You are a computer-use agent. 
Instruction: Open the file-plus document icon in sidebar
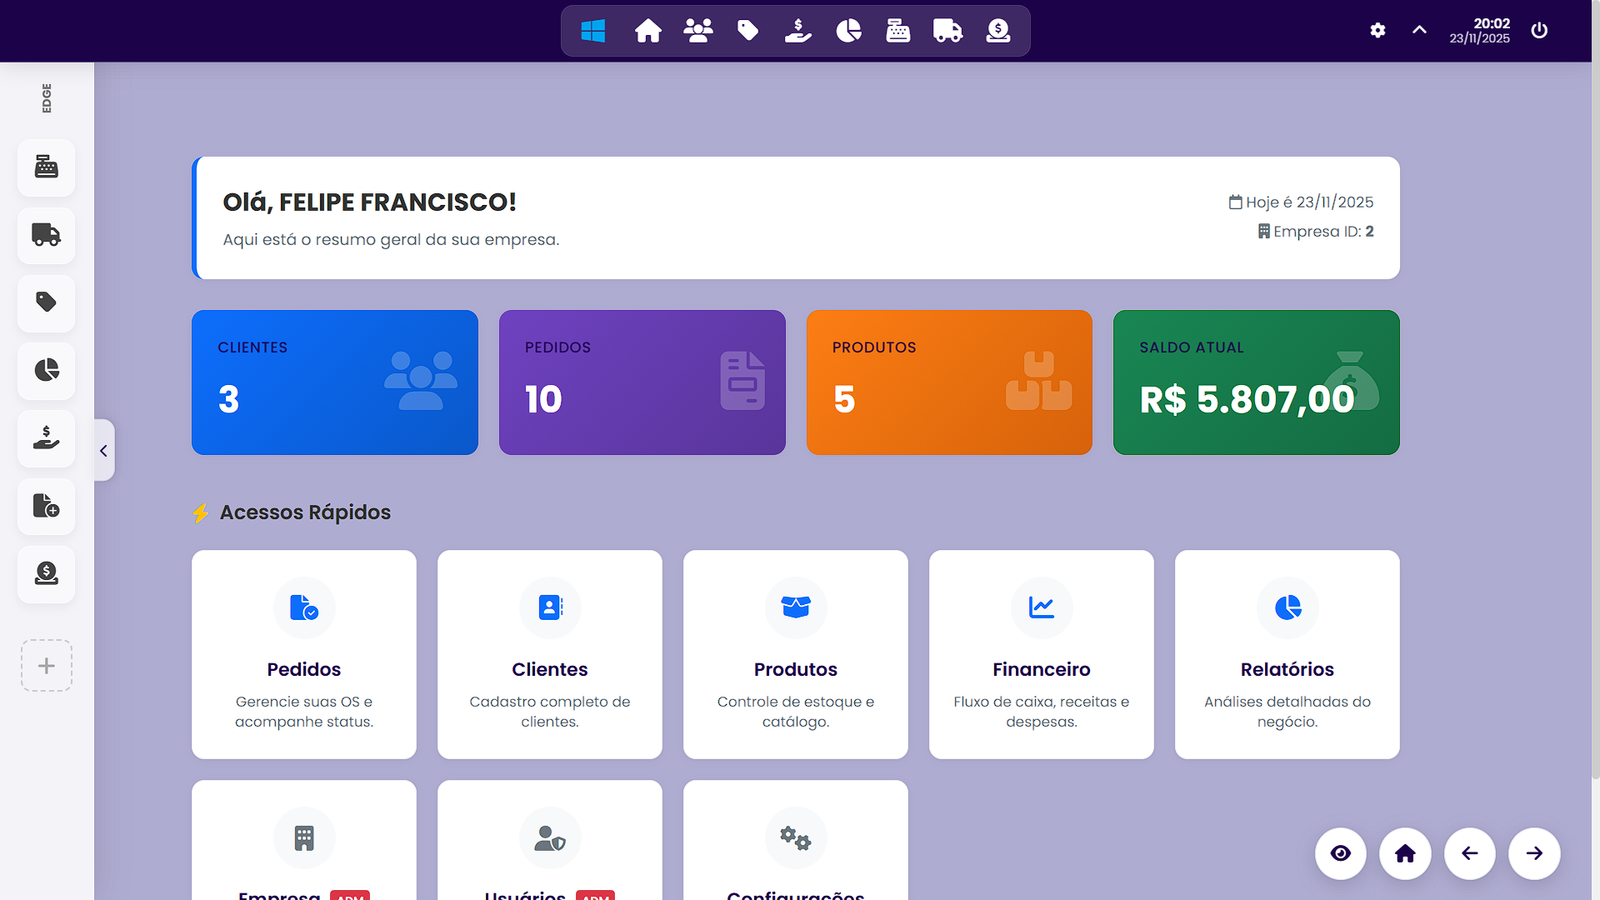click(x=46, y=506)
